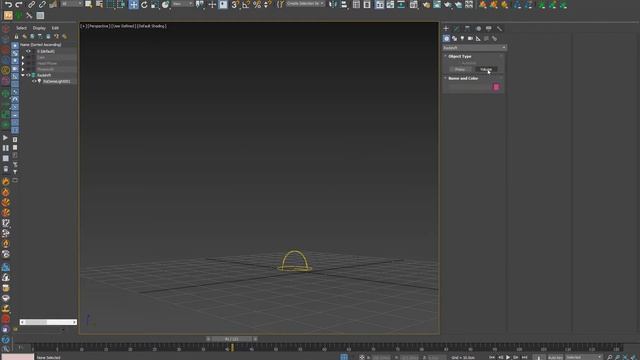Collapse the Object Type rollout

460,56
